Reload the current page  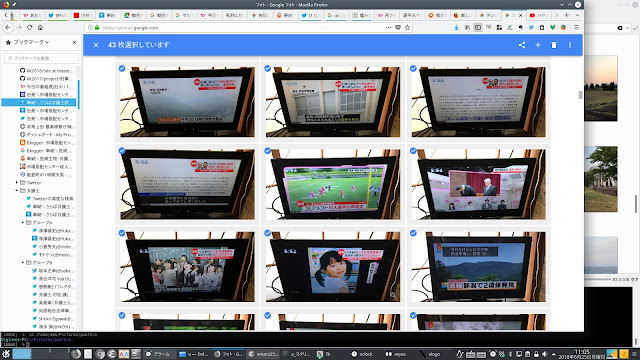[x=29, y=27]
